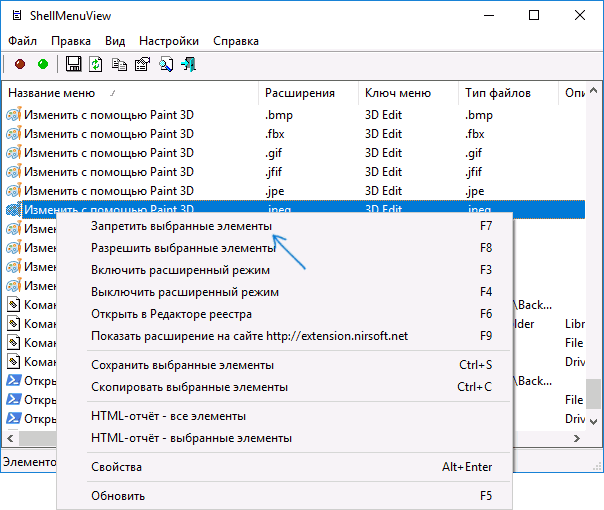Select Выключить расширенный режим
The image size is (604, 510).
pyautogui.click(x=284, y=292)
